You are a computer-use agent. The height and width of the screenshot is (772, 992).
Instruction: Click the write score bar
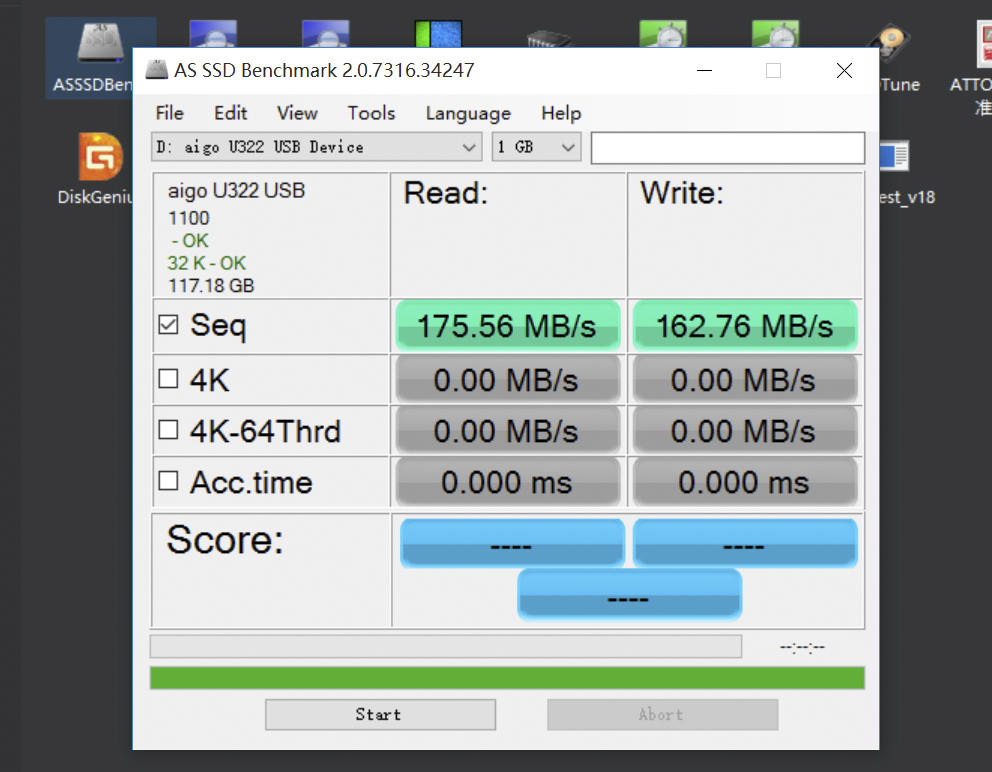coord(745,543)
